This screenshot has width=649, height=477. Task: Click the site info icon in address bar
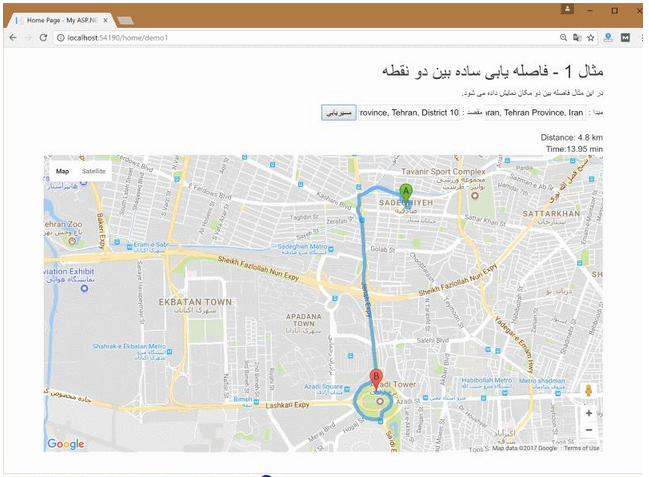[x=60, y=38]
